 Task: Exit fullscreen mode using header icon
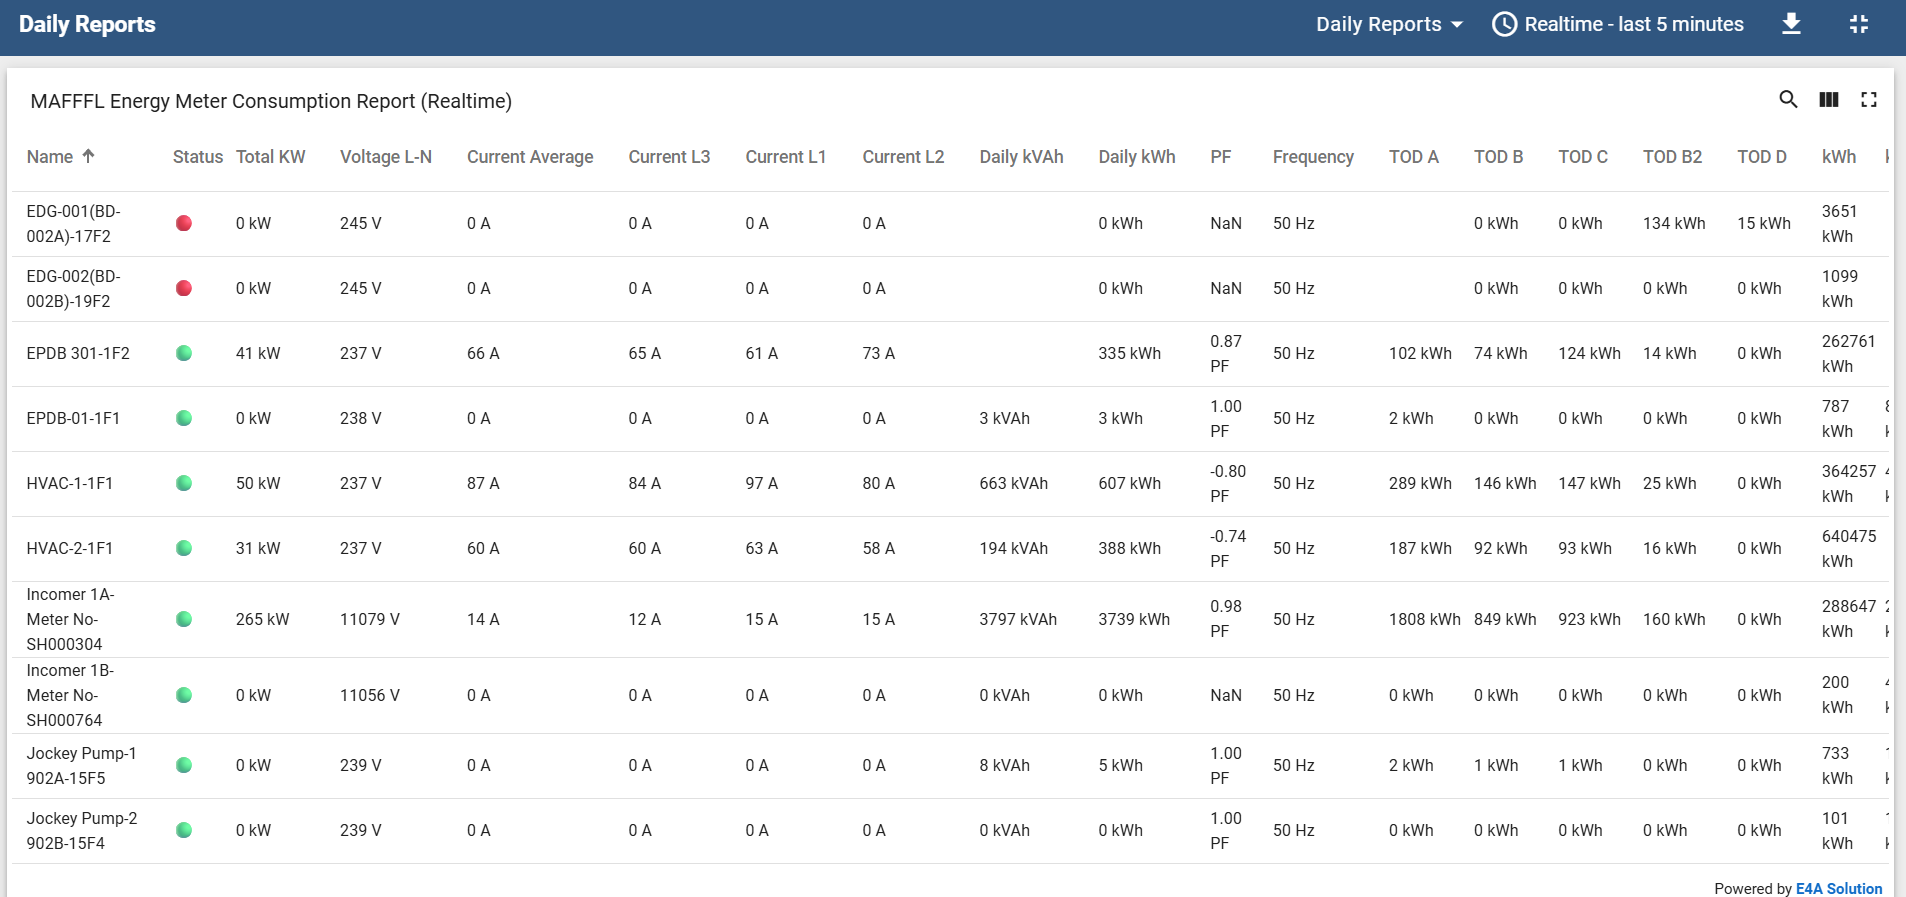pyautogui.click(x=1858, y=24)
